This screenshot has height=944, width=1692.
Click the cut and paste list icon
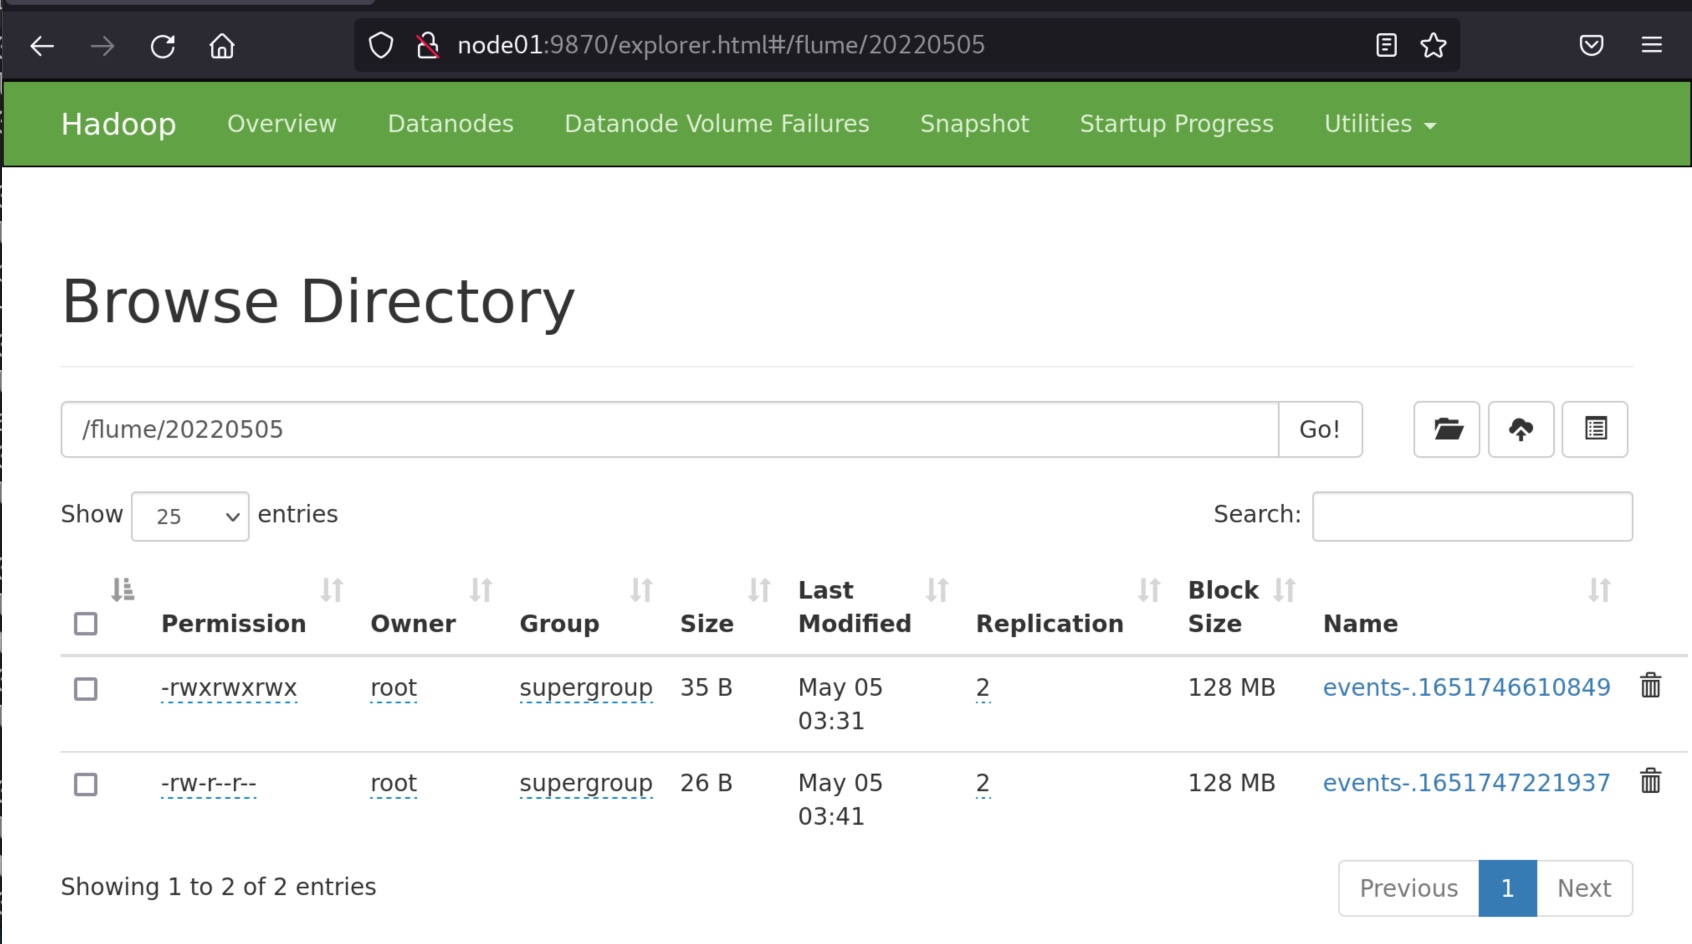(1595, 429)
